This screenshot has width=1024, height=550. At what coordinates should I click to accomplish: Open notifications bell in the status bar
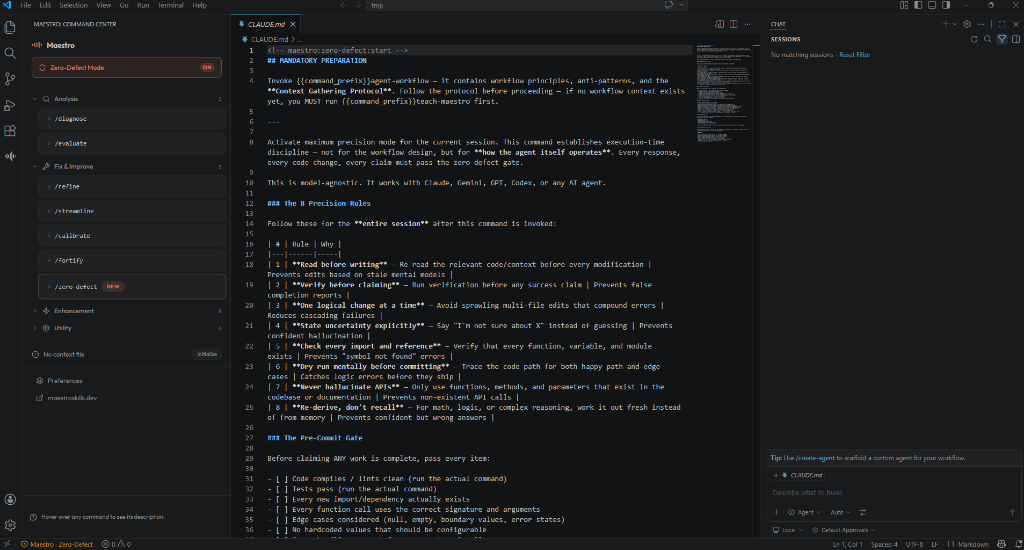(1018, 544)
